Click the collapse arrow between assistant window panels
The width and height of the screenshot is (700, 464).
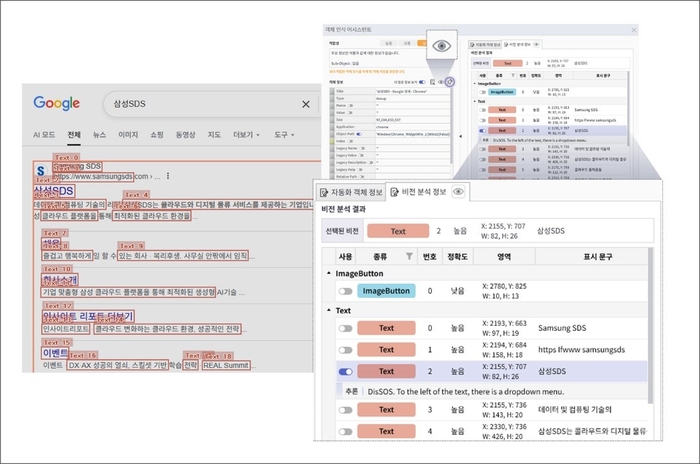coord(461,136)
